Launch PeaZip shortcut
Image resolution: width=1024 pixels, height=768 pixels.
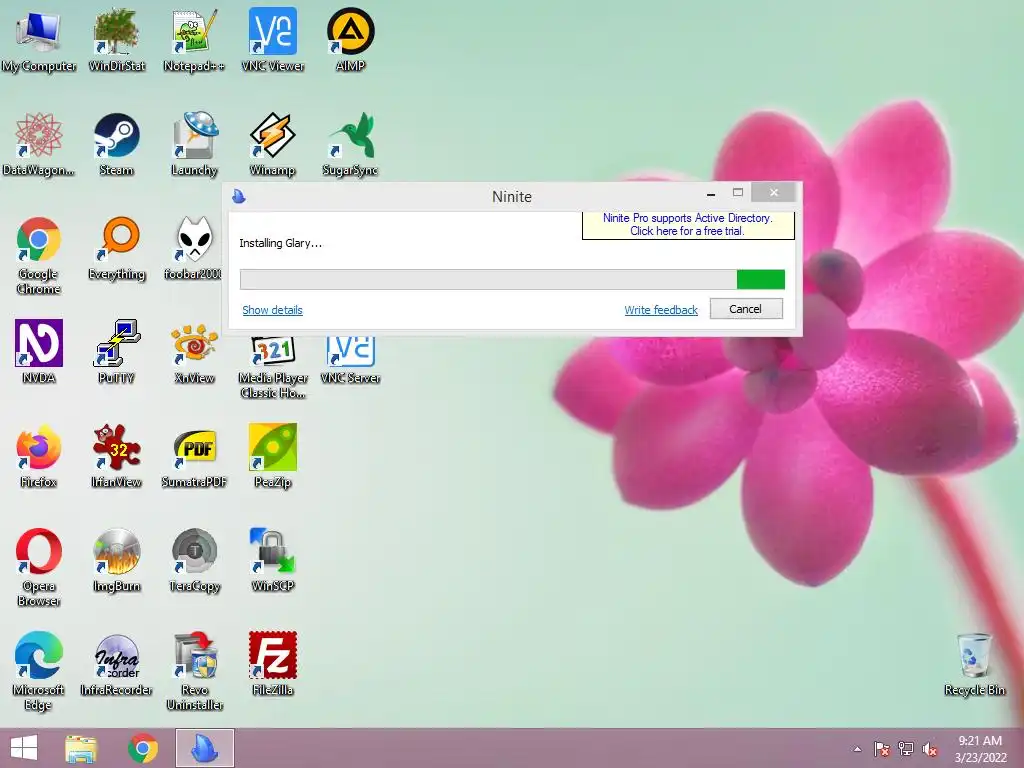coord(273,456)
